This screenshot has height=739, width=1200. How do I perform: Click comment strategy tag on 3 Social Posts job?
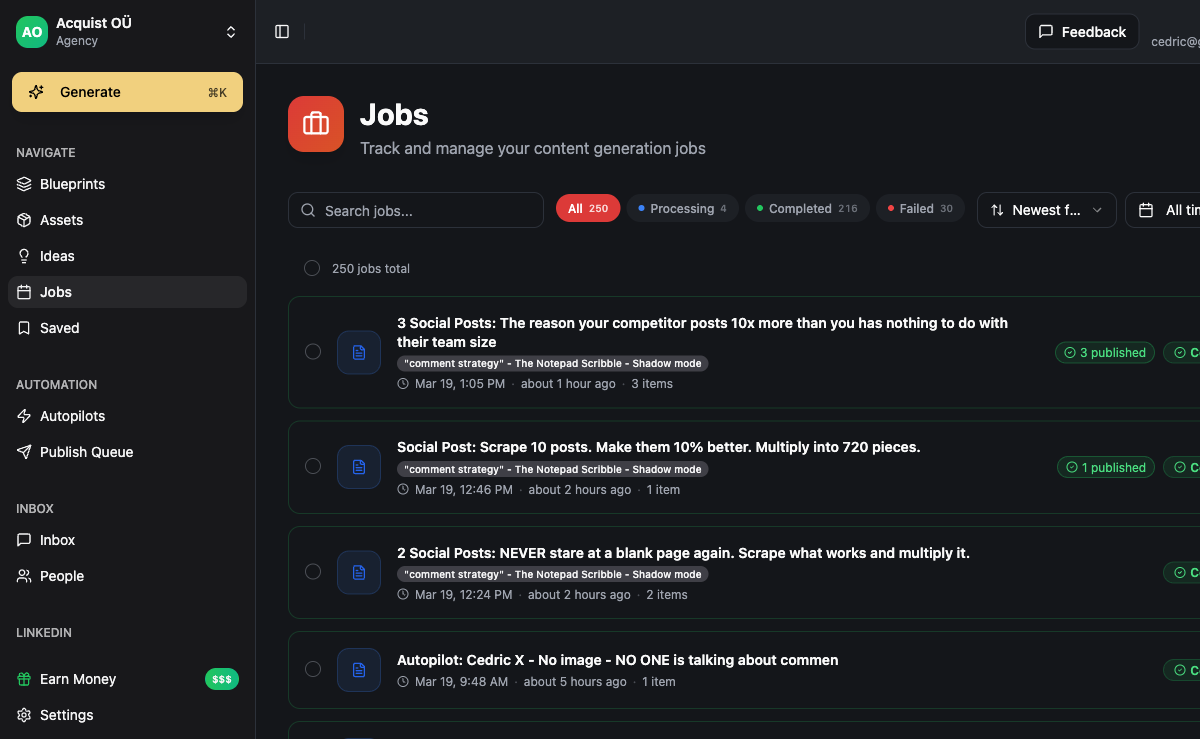(x=553, y=364)
